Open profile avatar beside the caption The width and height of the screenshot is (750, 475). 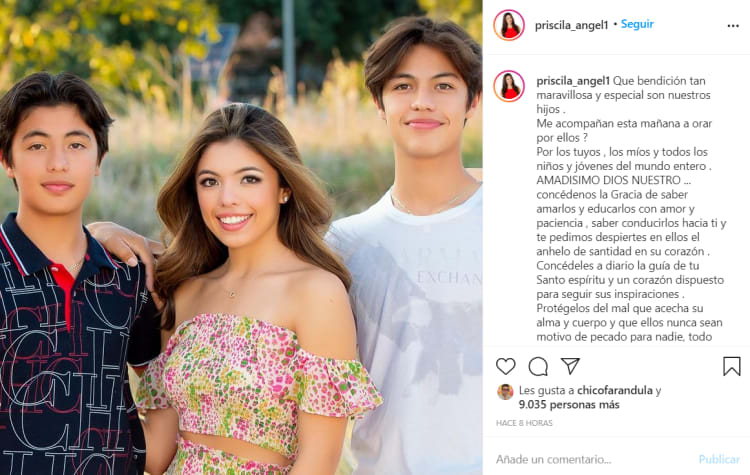(509, 87)
